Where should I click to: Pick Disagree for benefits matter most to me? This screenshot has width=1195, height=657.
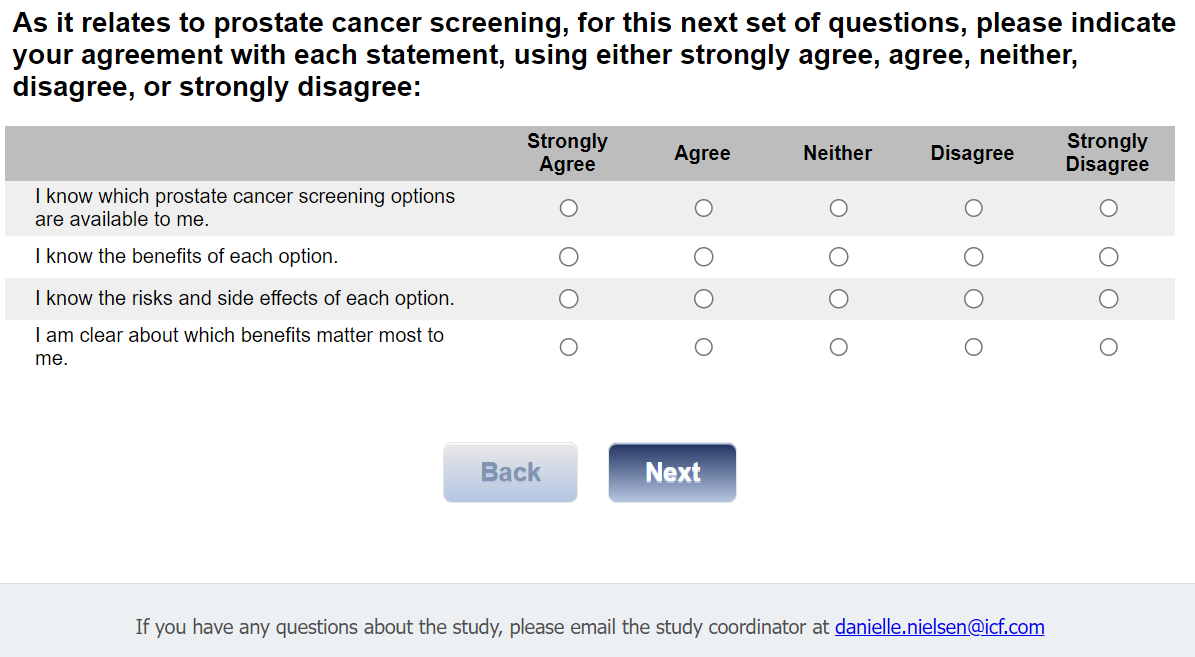[973, 347]
